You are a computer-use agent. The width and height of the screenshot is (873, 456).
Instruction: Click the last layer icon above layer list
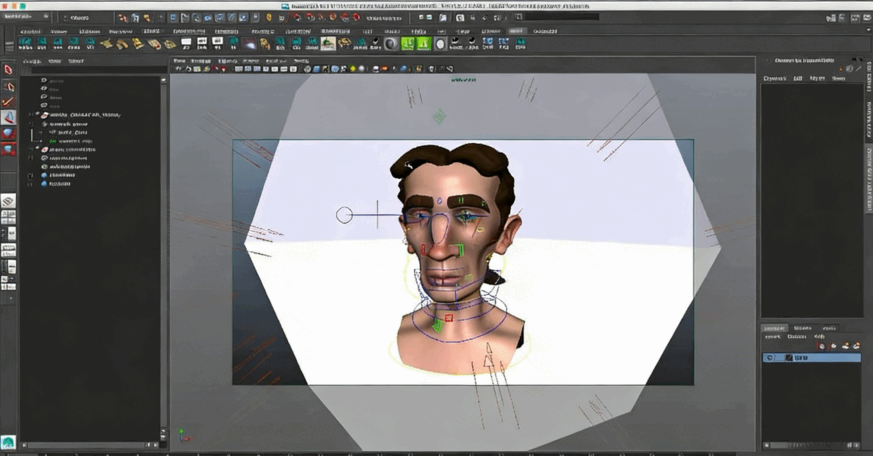point(855,346)
